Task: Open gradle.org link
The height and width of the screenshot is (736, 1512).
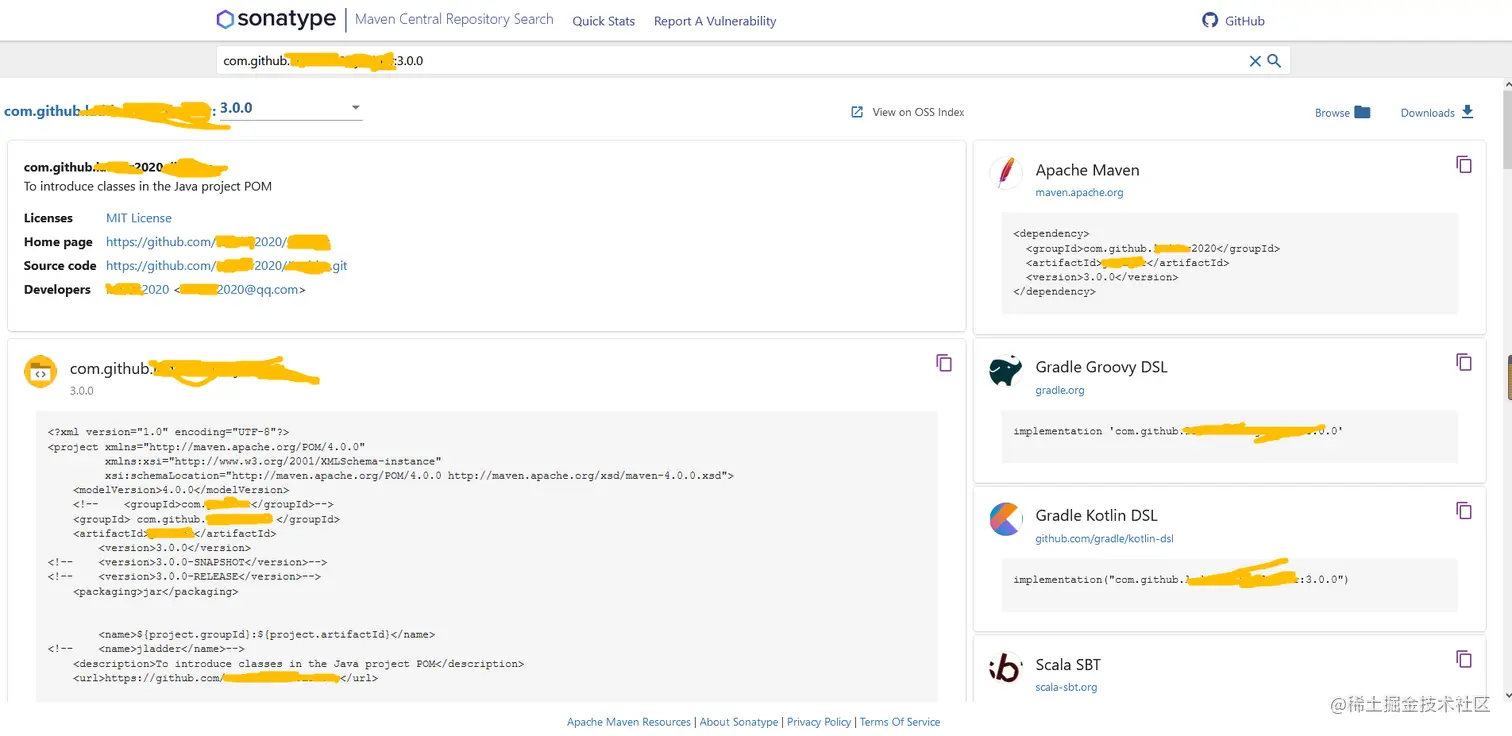Action: (x=1060, y=391)
